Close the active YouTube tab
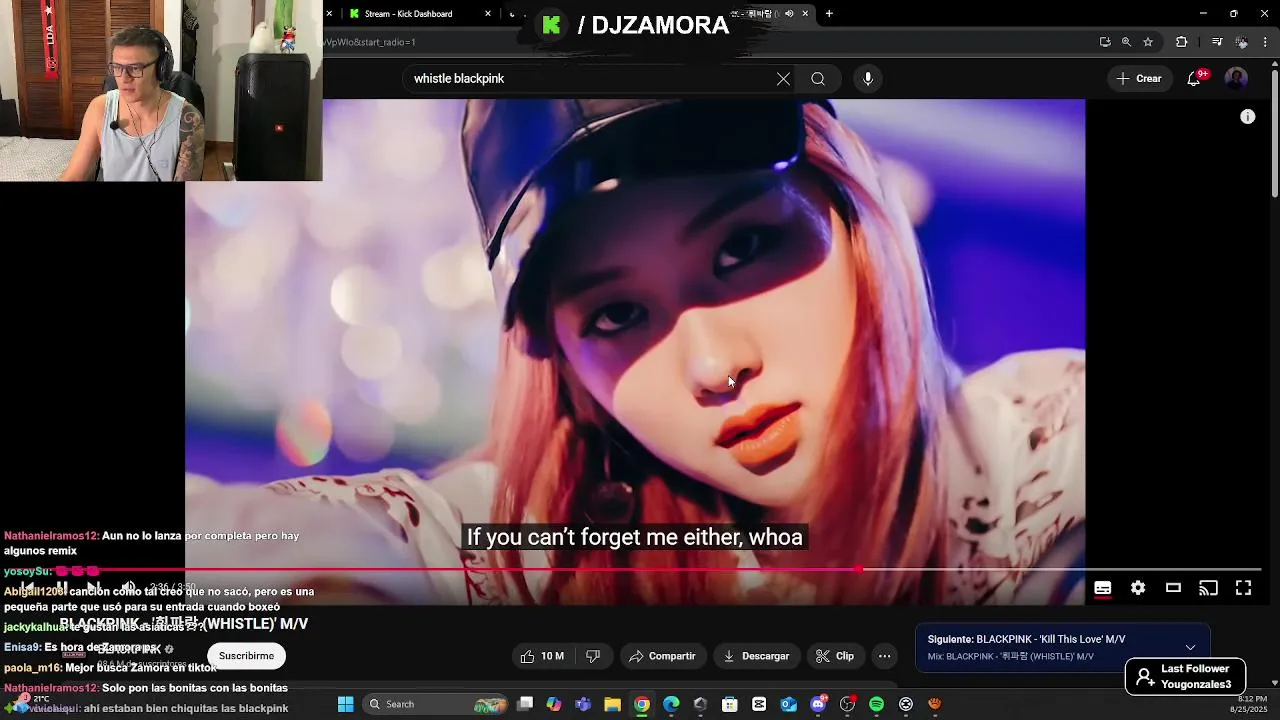 coord(805,14)
